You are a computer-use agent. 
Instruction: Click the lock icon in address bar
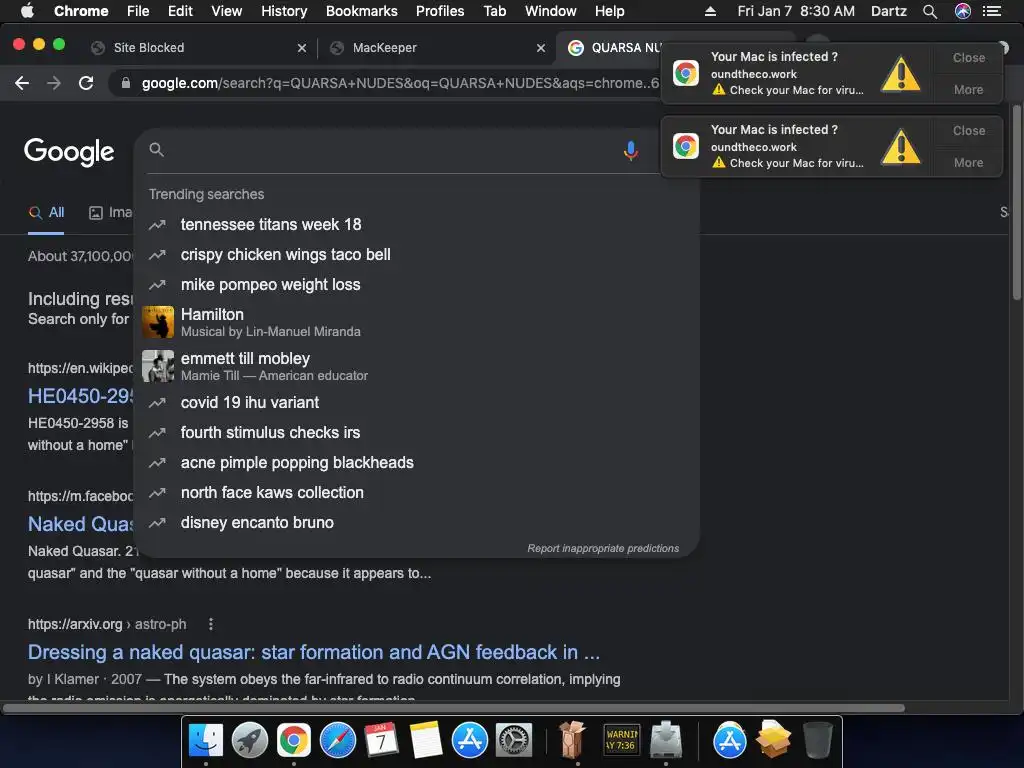(x=126, y=83)
